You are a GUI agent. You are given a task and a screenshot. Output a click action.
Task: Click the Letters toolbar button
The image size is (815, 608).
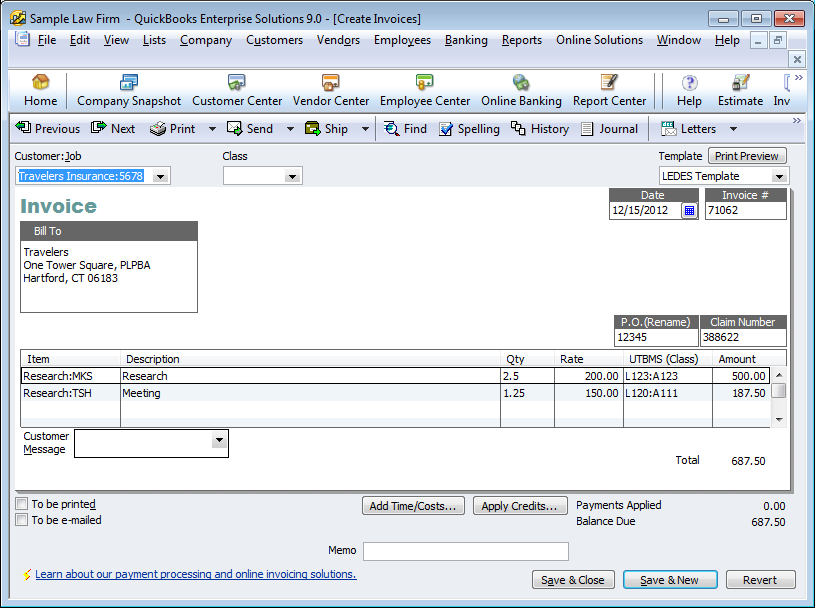(689, 128)
